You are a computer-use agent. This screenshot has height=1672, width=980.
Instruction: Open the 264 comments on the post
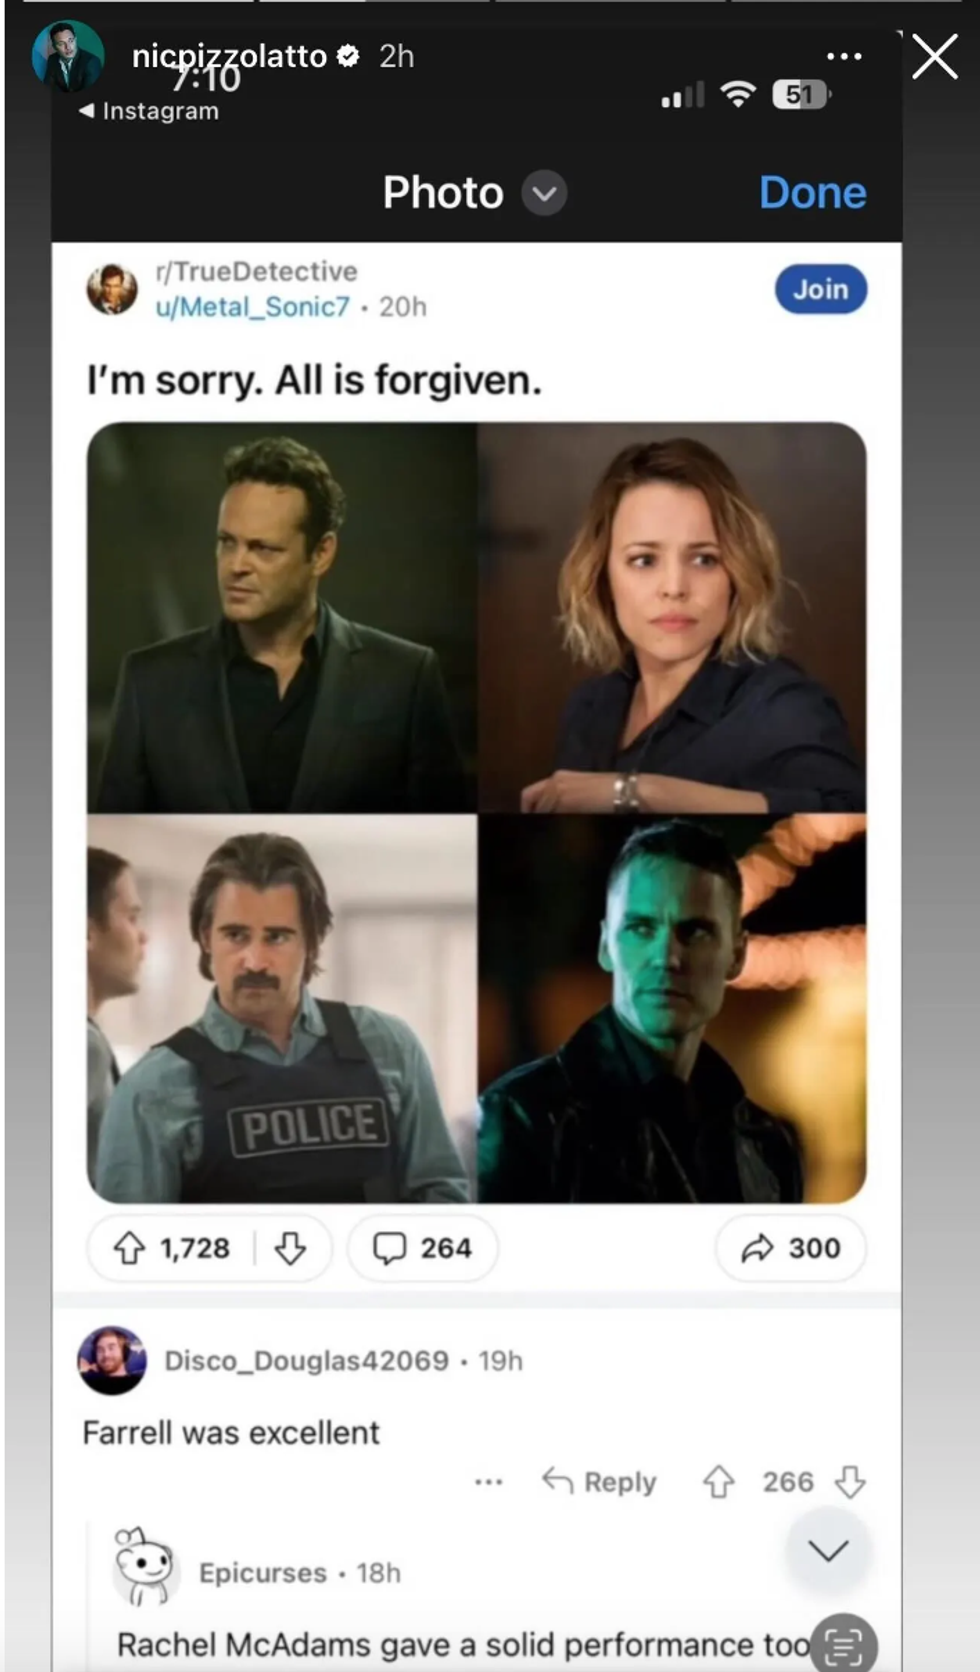point(422,1248)
